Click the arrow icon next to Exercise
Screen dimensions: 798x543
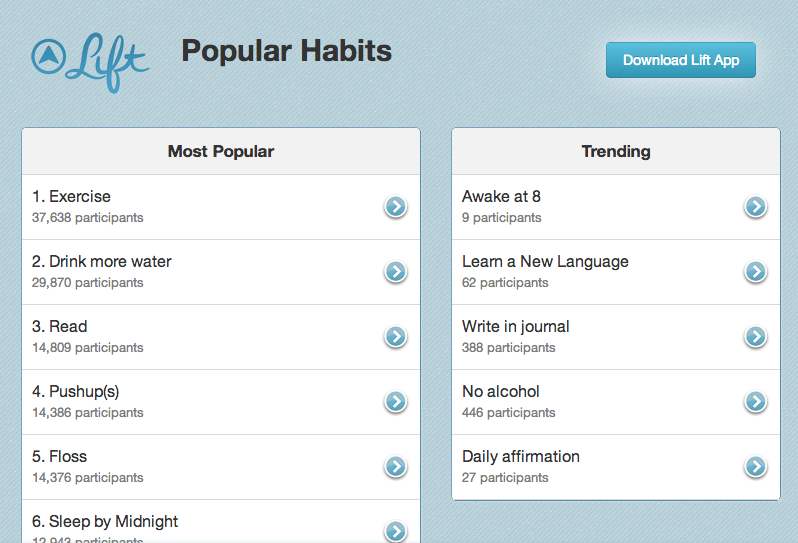pyautogui.click(x=396, y=207)
